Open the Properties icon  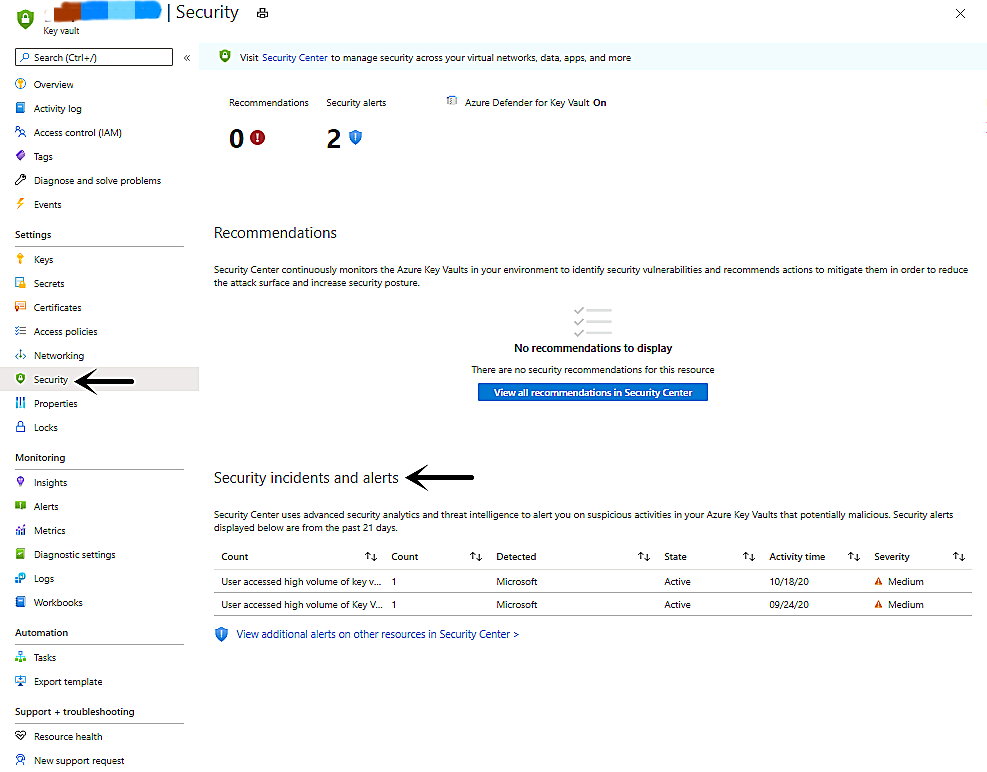[x=21, y=402]
